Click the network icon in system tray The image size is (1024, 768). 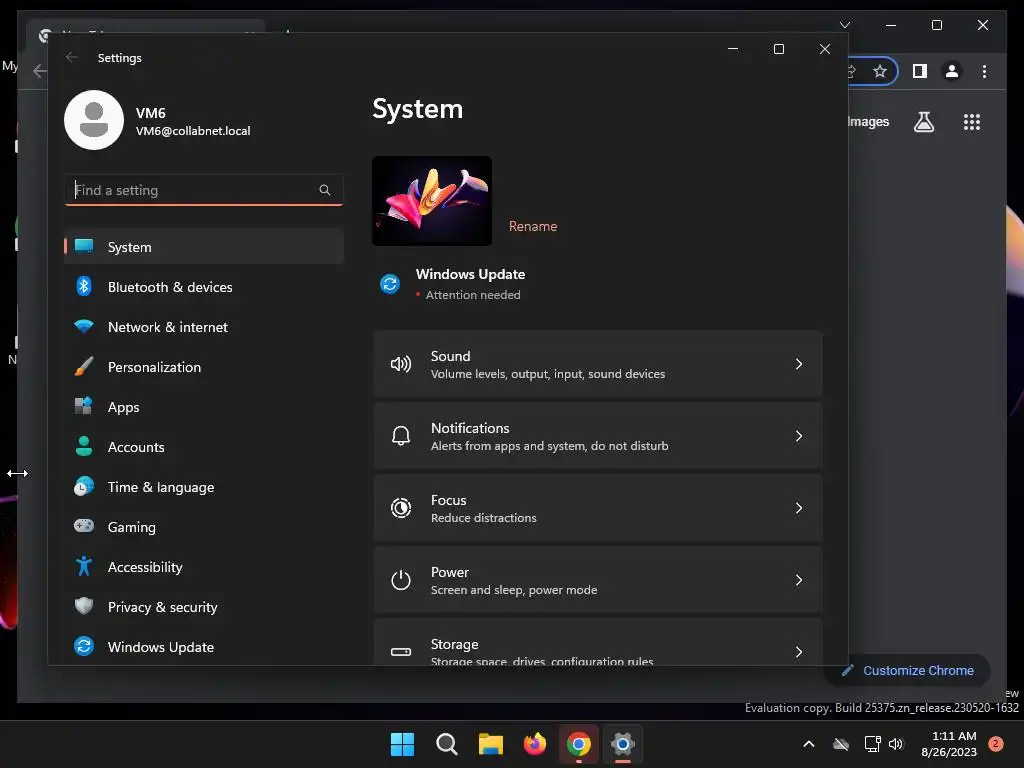tap(872, 744)
